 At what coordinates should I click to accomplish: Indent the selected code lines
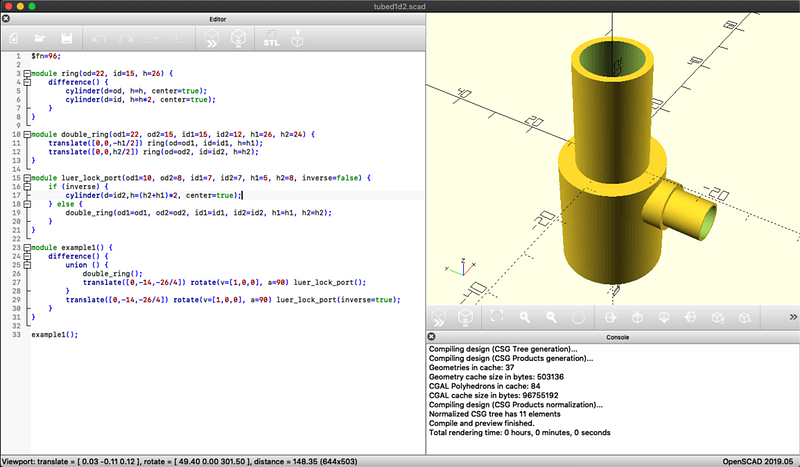179,39
